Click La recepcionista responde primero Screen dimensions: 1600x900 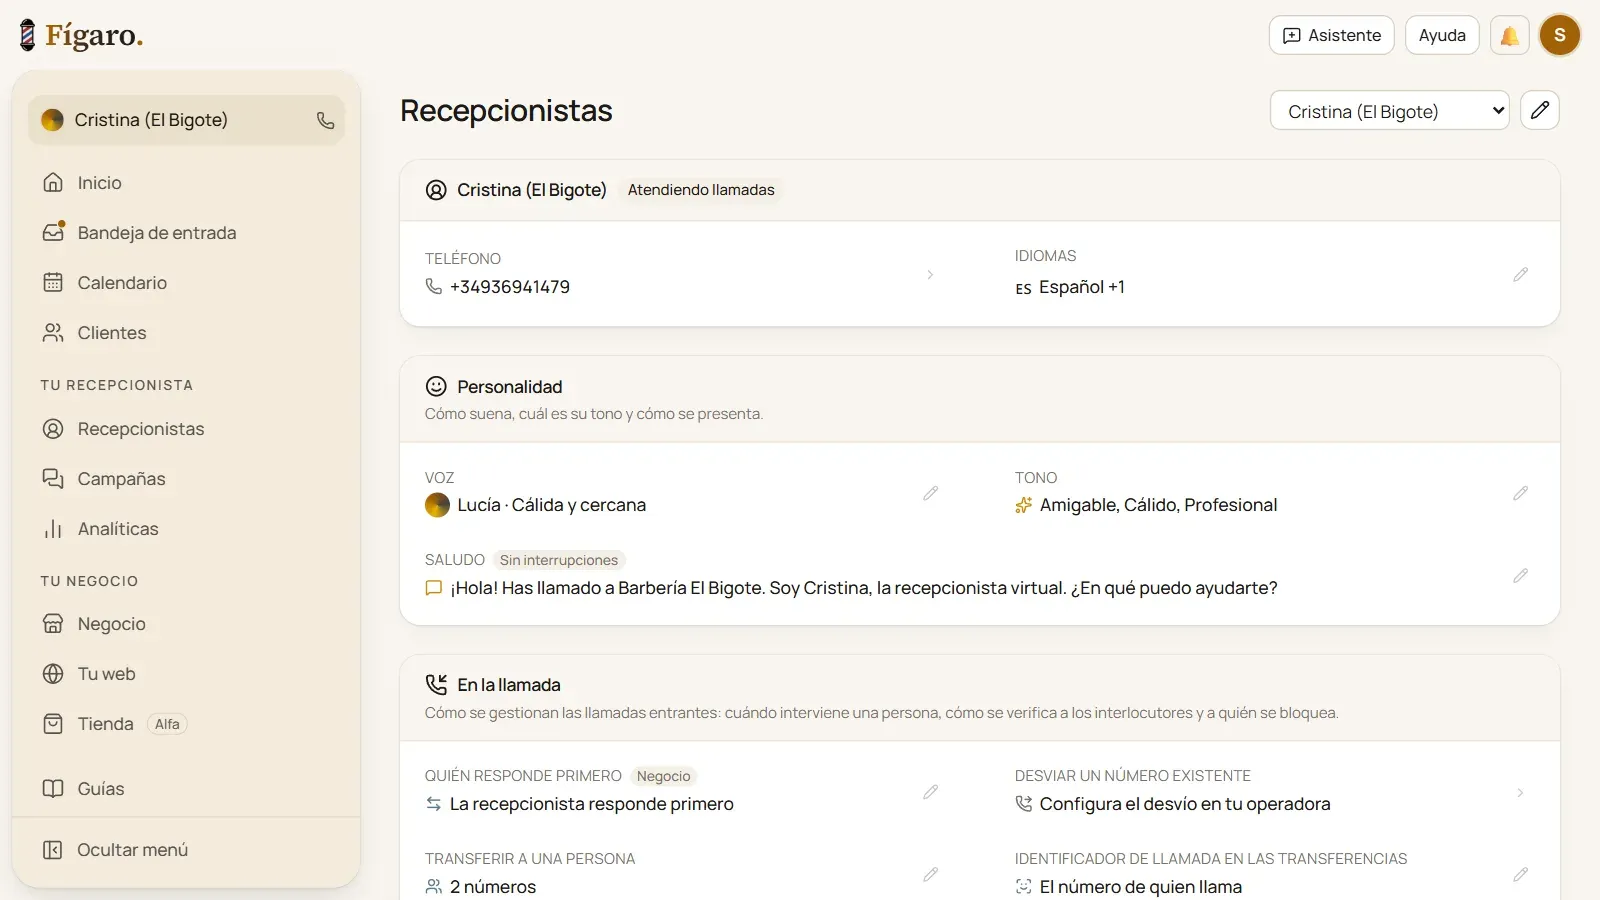pos(592,804)
